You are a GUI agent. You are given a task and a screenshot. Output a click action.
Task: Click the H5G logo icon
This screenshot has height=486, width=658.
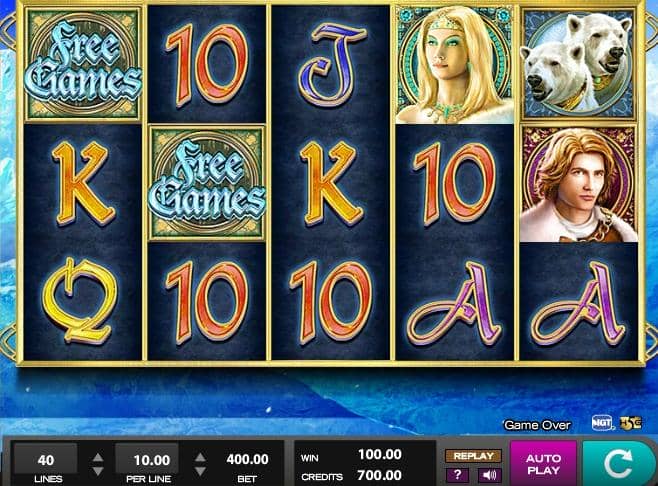631,422
